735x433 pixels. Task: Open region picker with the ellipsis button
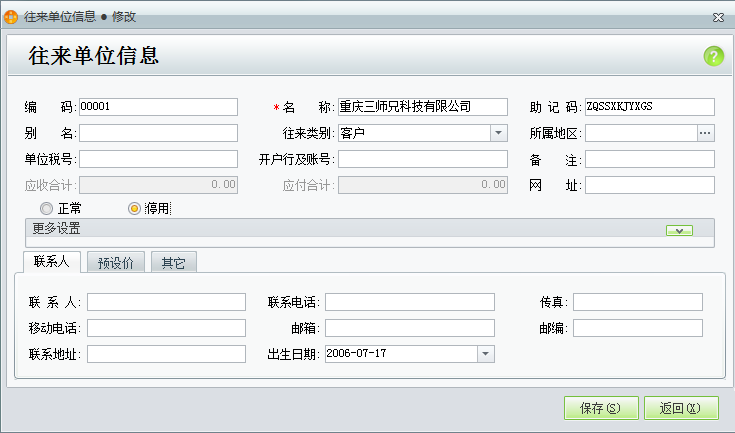tap(705, 132)
